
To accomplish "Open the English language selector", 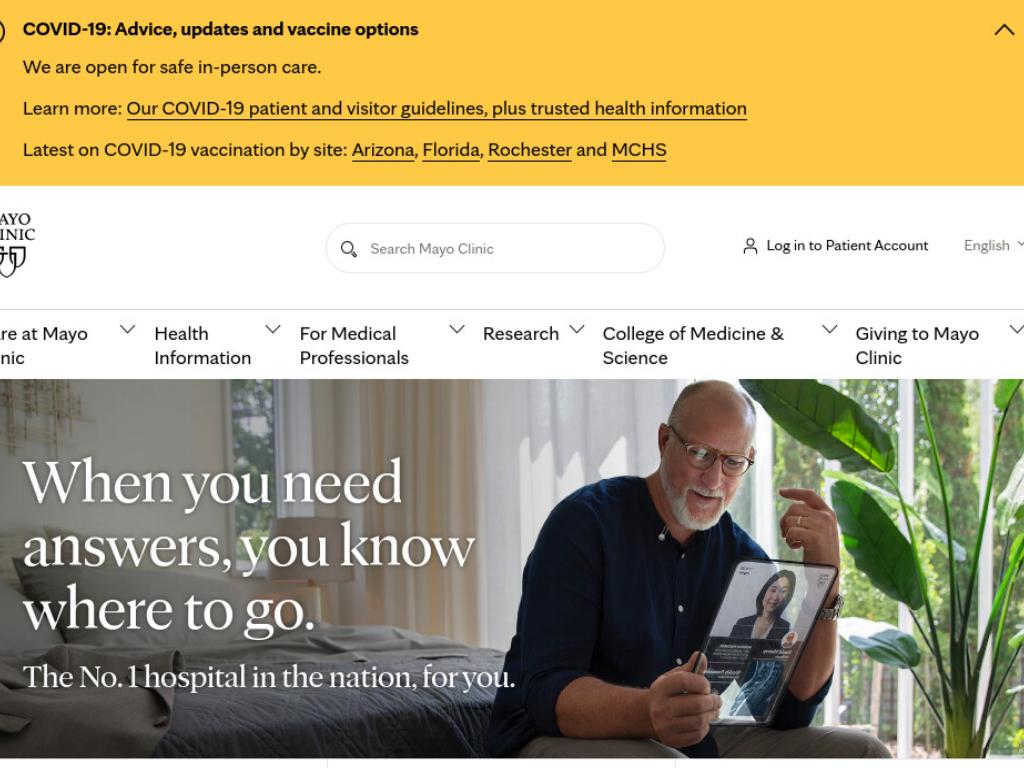I will point(993,246).
